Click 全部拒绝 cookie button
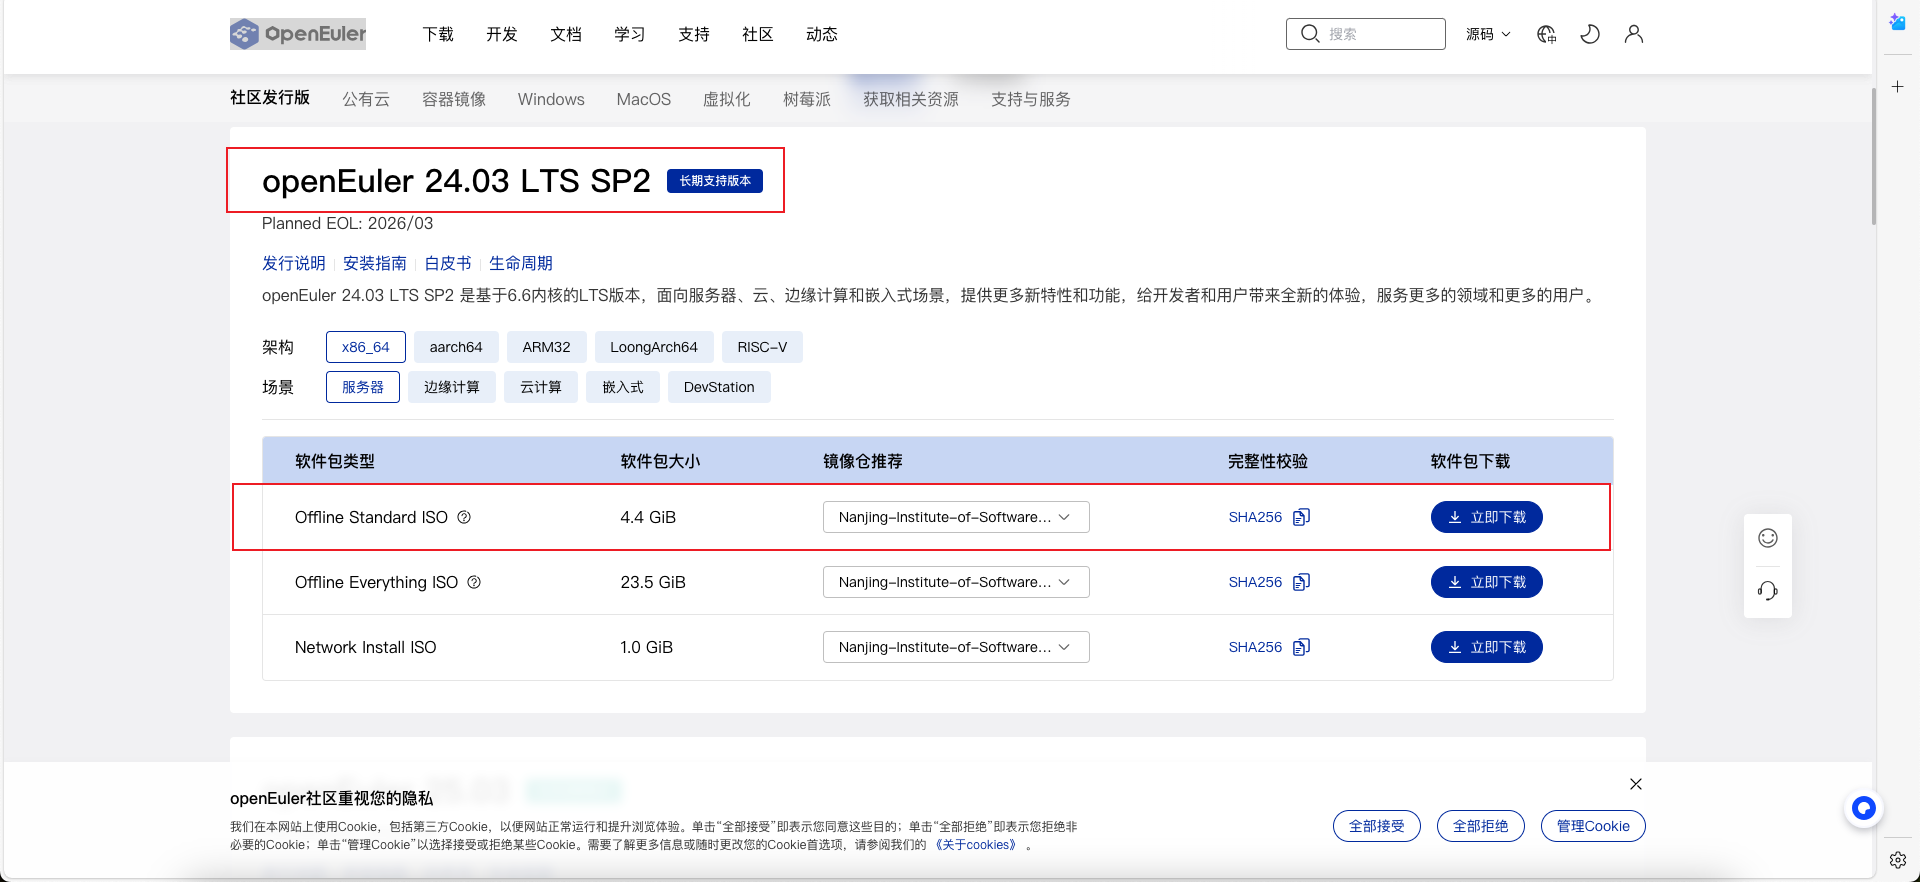The width and height of the screenshot is (1920, 882). pyautogui.click(x=1481, y=826)
